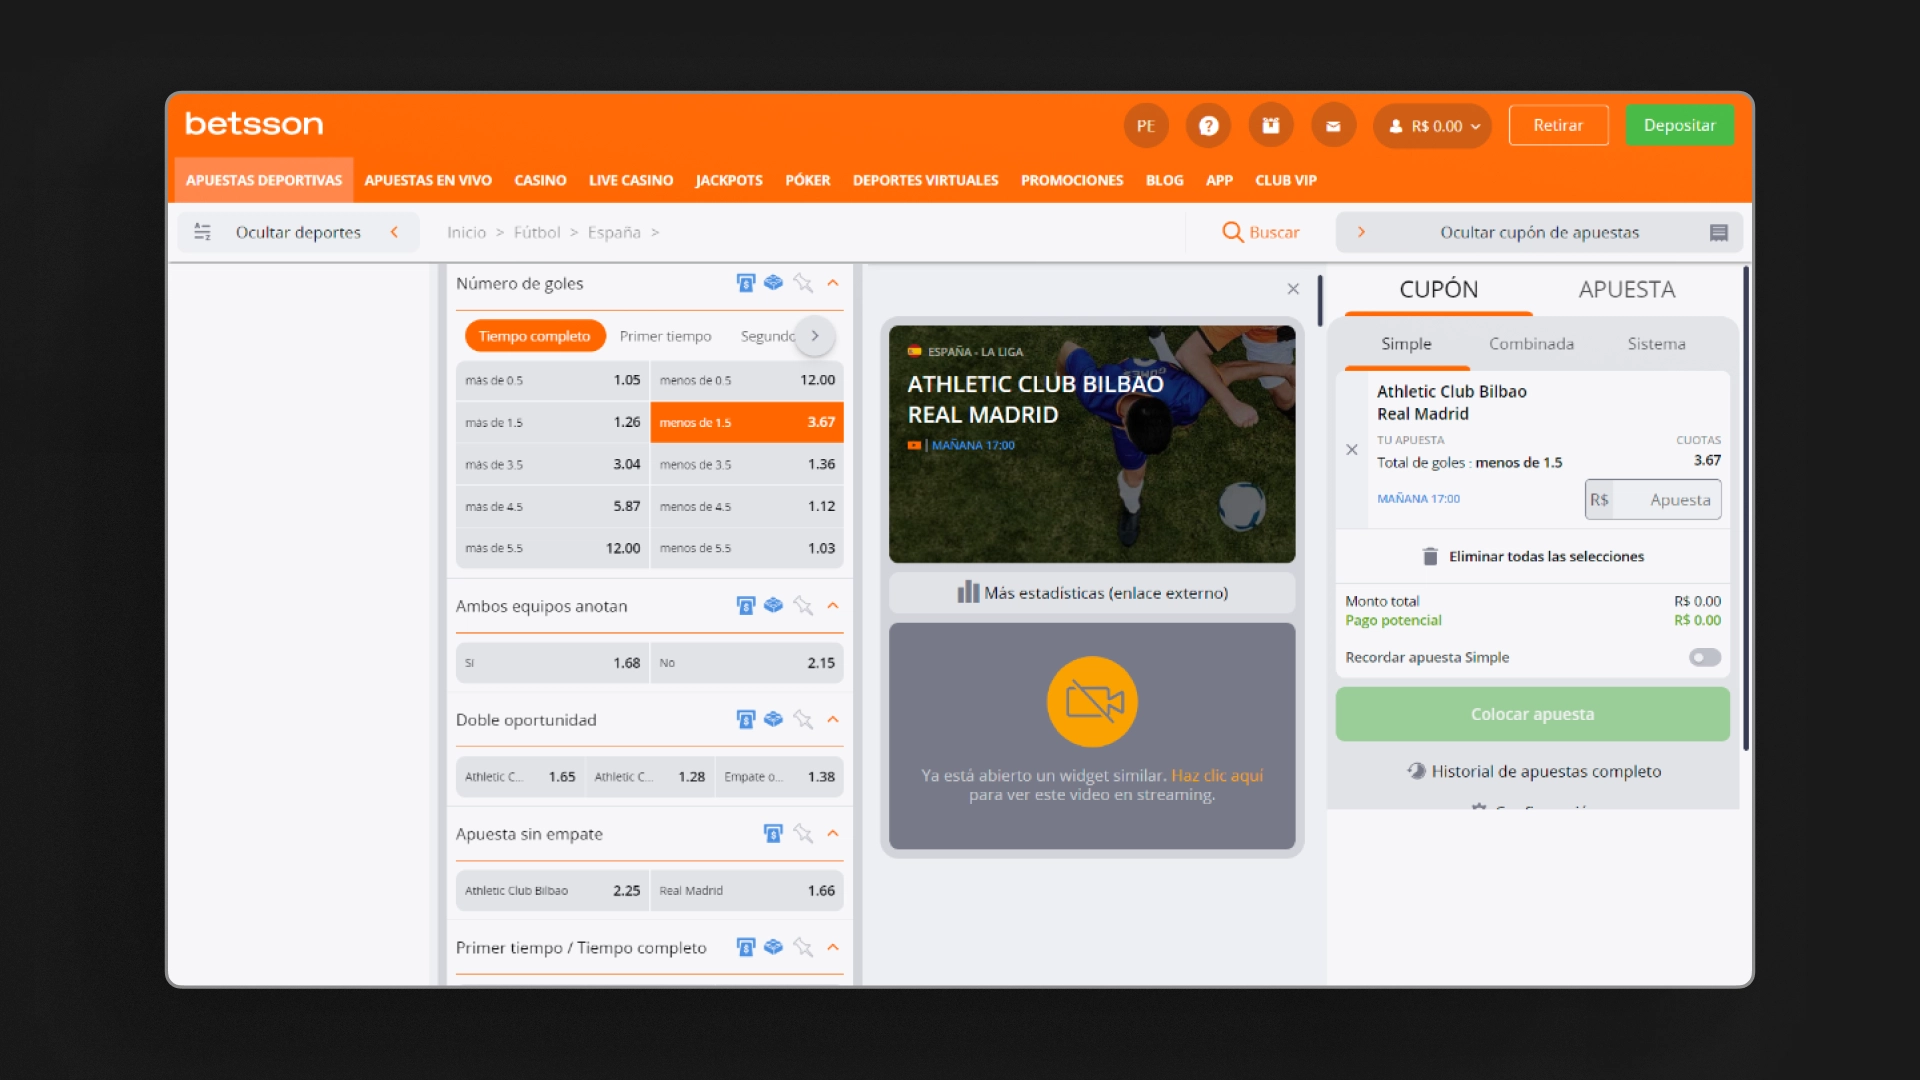Pin the Apuesta sin empate market
Viewport: 1920px width, 1080px height.
point(803,834)
